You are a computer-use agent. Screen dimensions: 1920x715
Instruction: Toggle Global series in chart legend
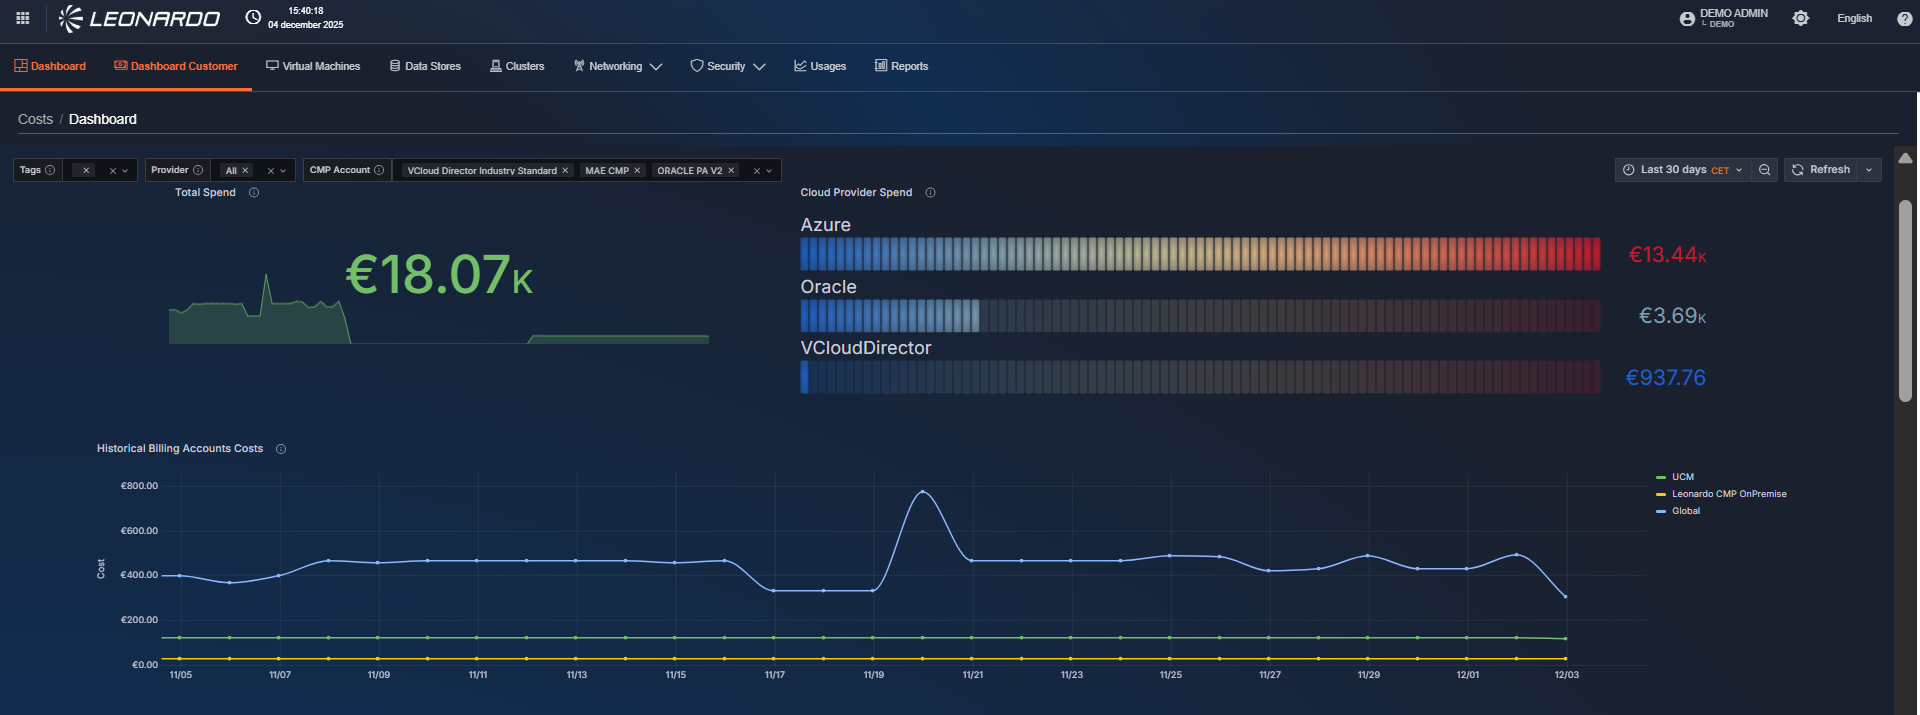click(1685, 511)
